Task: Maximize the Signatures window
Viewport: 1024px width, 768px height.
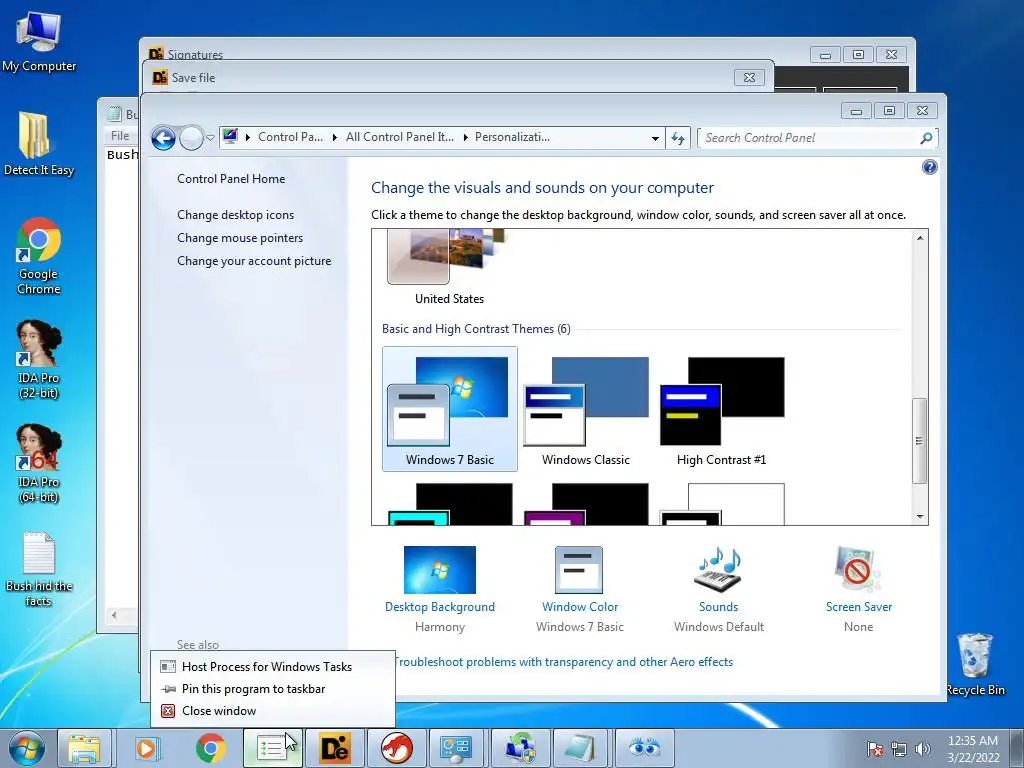Action: tap(858, 55)
